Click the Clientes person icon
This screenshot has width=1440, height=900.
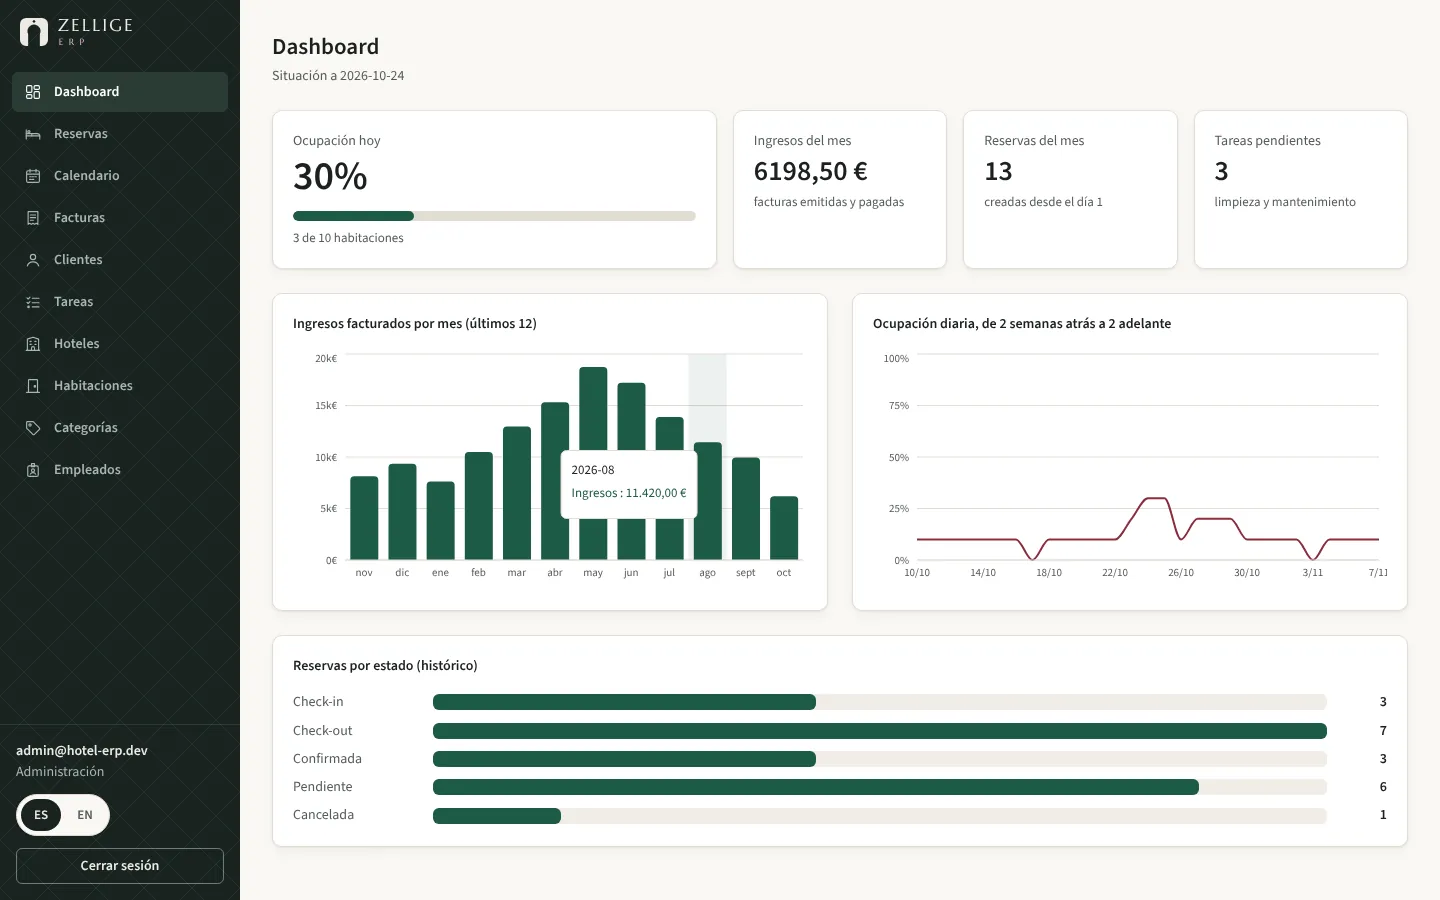tap(33, 260)
